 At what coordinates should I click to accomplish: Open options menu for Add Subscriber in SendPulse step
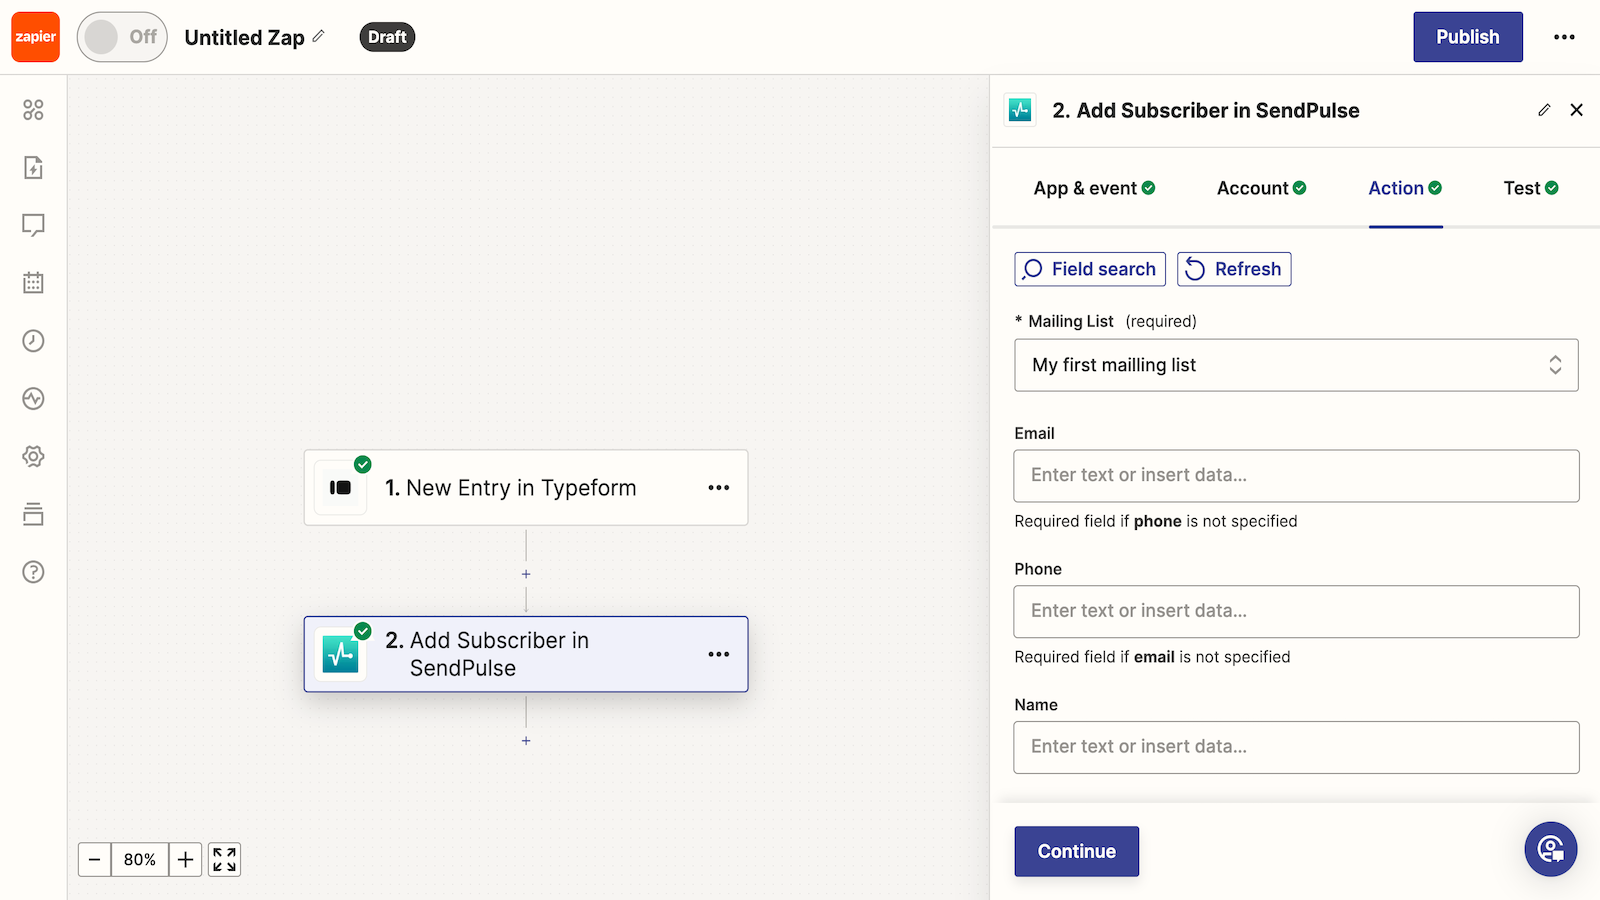[x=718, y=654]
